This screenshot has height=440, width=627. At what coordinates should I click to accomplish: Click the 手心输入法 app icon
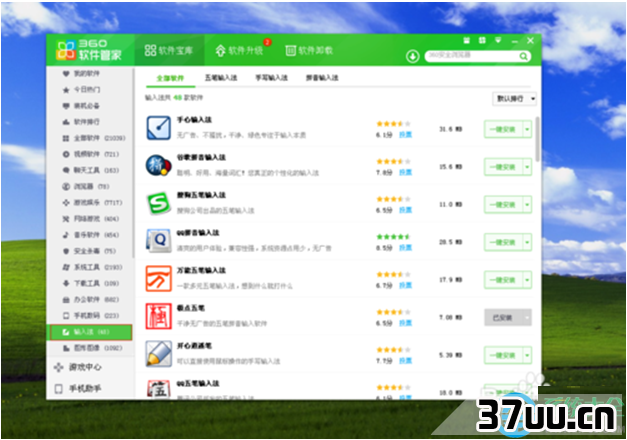click(158, 128)
